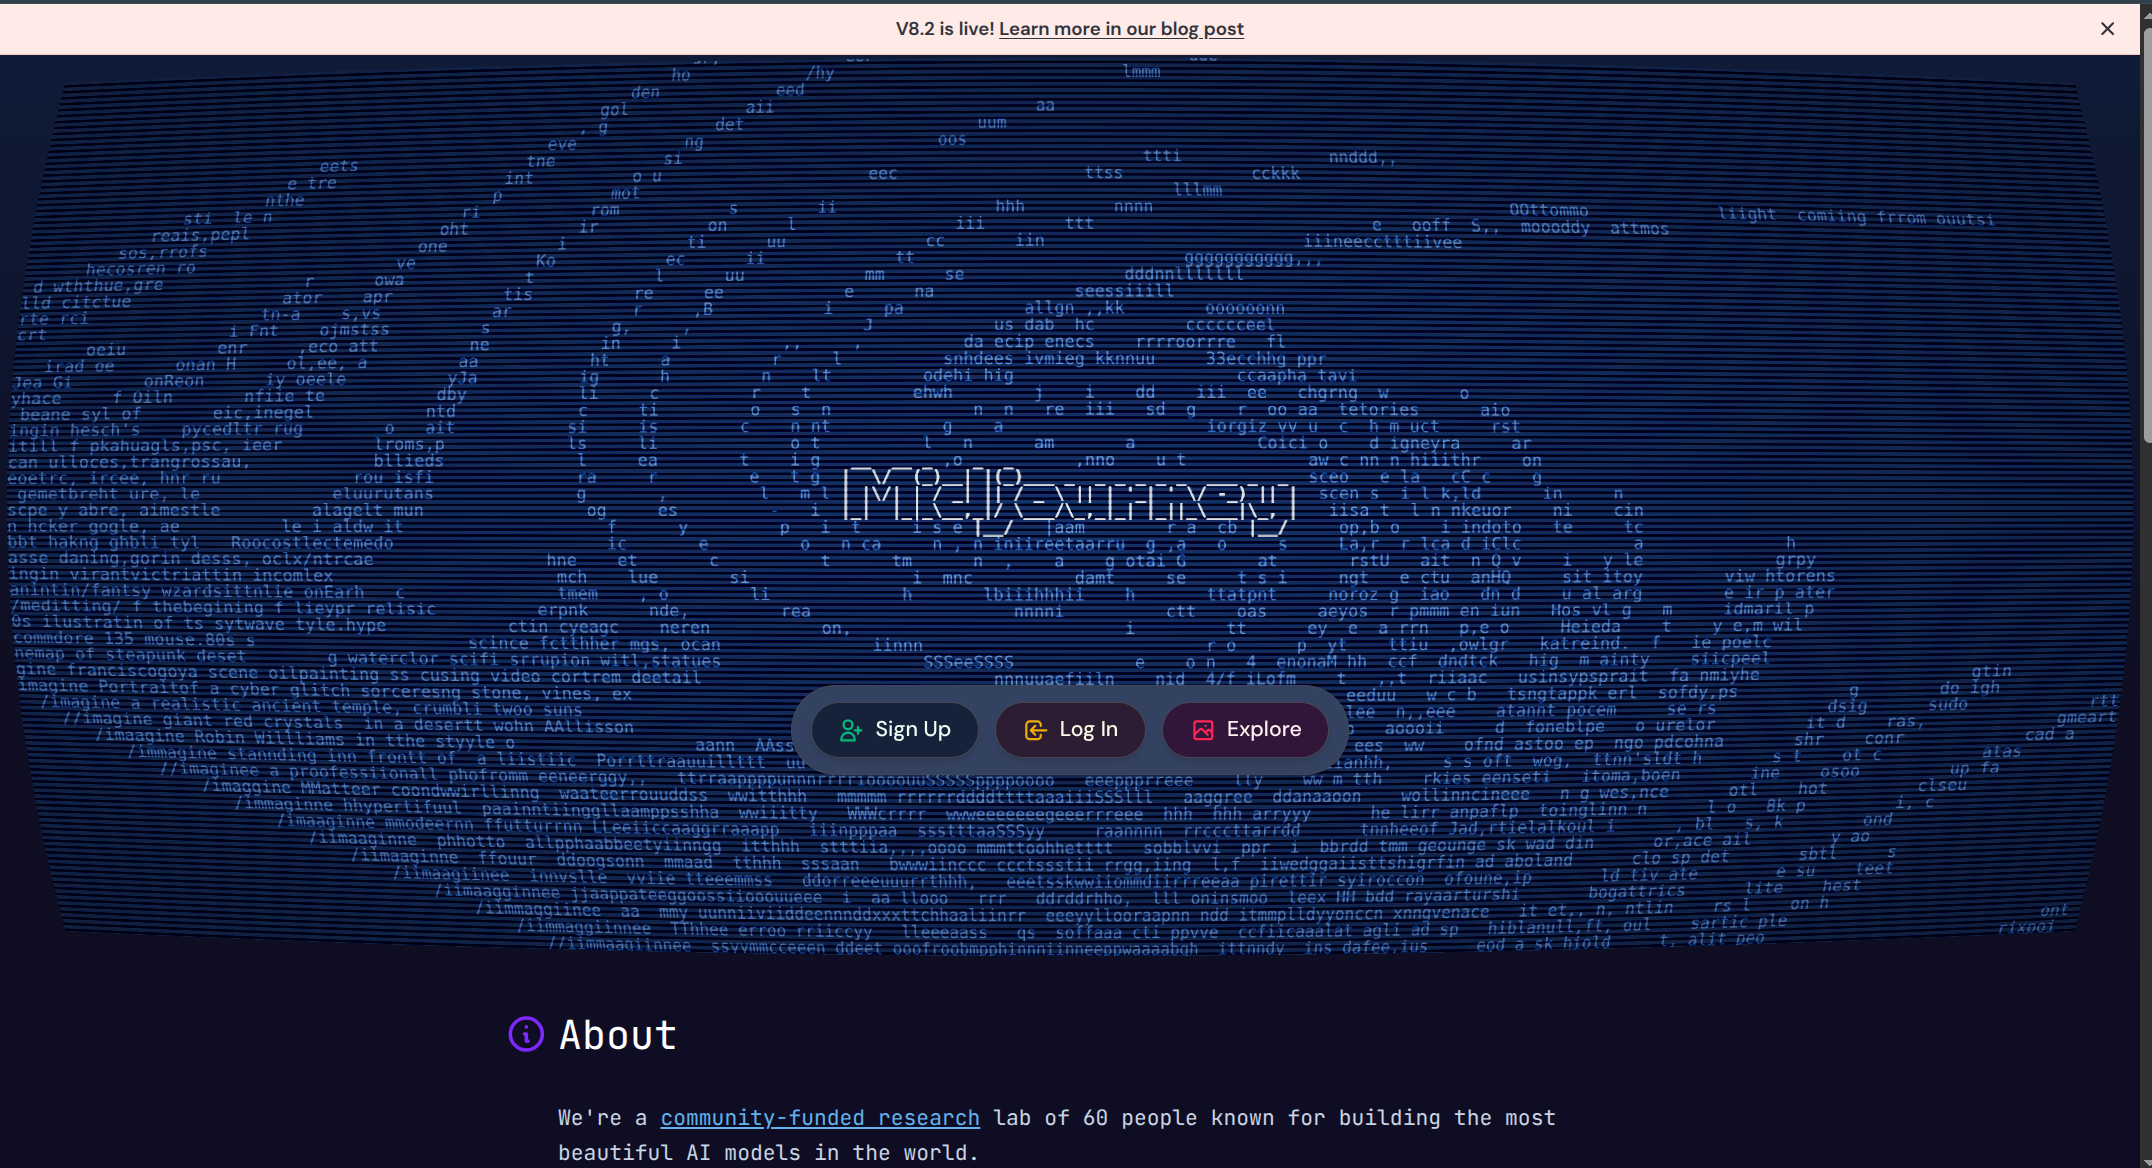Click the "V8.2 is live!" banner text

pyautogui.click(x=945, y=29)
